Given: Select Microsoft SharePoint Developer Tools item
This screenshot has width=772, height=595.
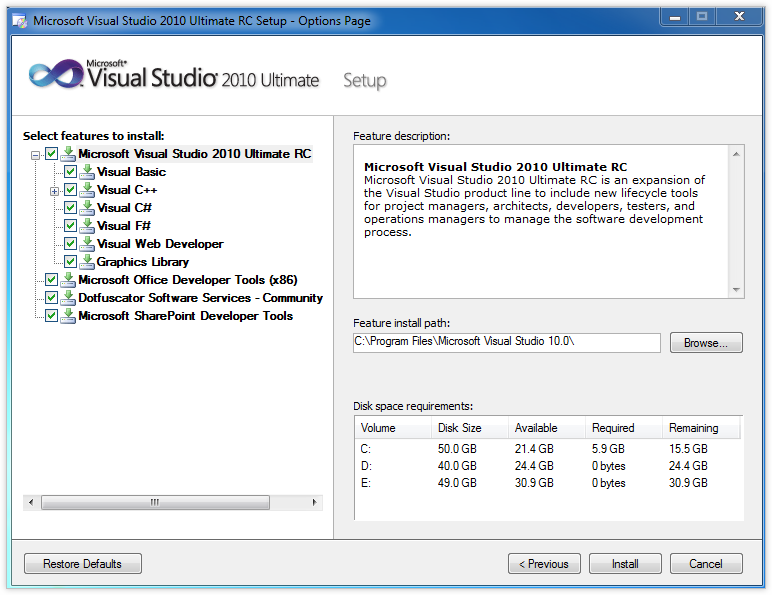Looking at the screenshot, I should (186, 316).
